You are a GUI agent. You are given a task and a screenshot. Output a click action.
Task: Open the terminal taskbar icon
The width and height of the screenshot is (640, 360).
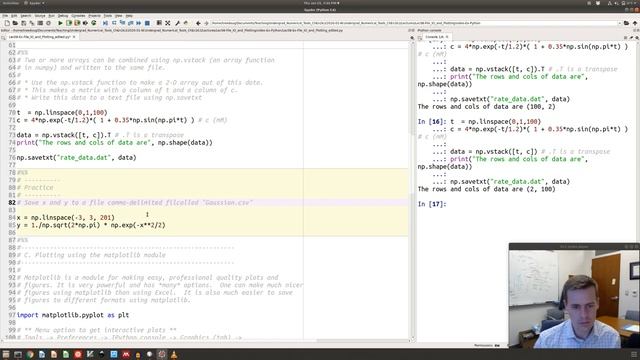coord(18,354)
